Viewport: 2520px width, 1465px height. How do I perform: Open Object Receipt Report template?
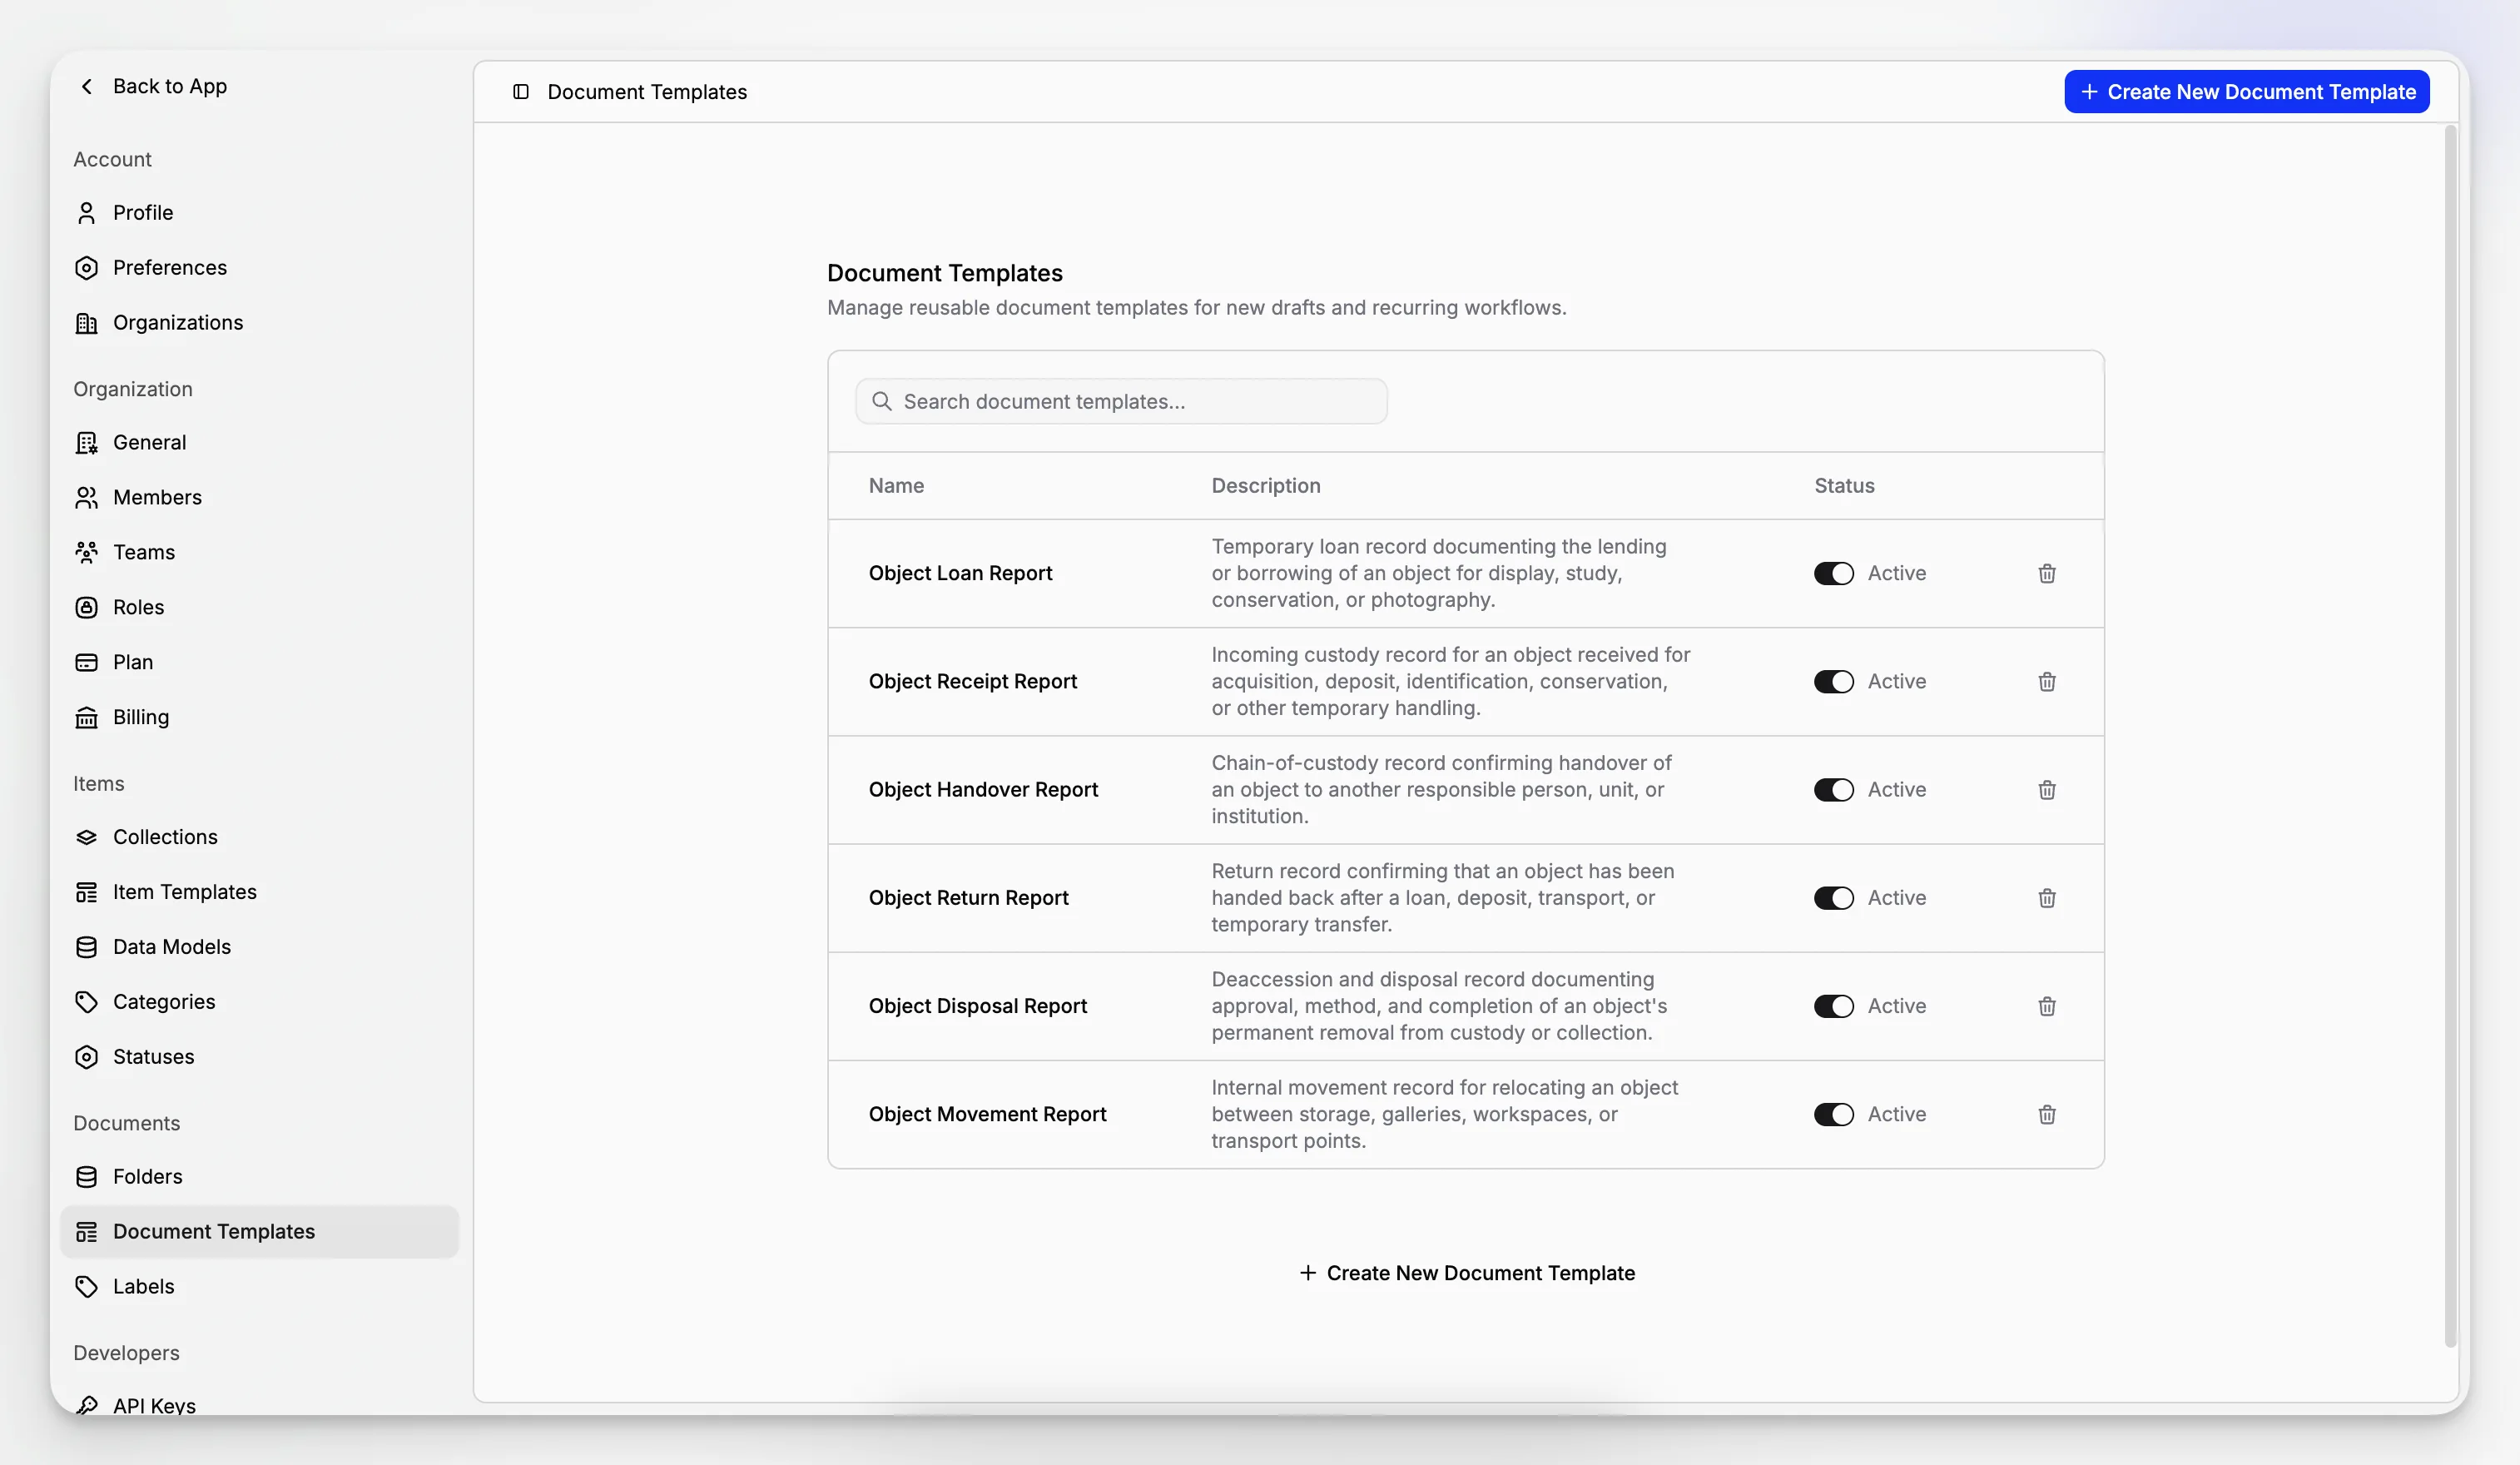coord(972,682)
